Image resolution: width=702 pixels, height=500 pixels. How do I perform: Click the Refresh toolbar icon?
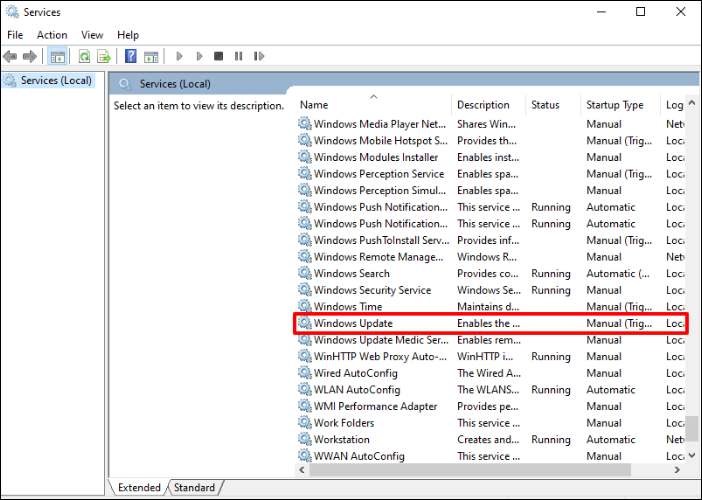(x=84, y=57)
